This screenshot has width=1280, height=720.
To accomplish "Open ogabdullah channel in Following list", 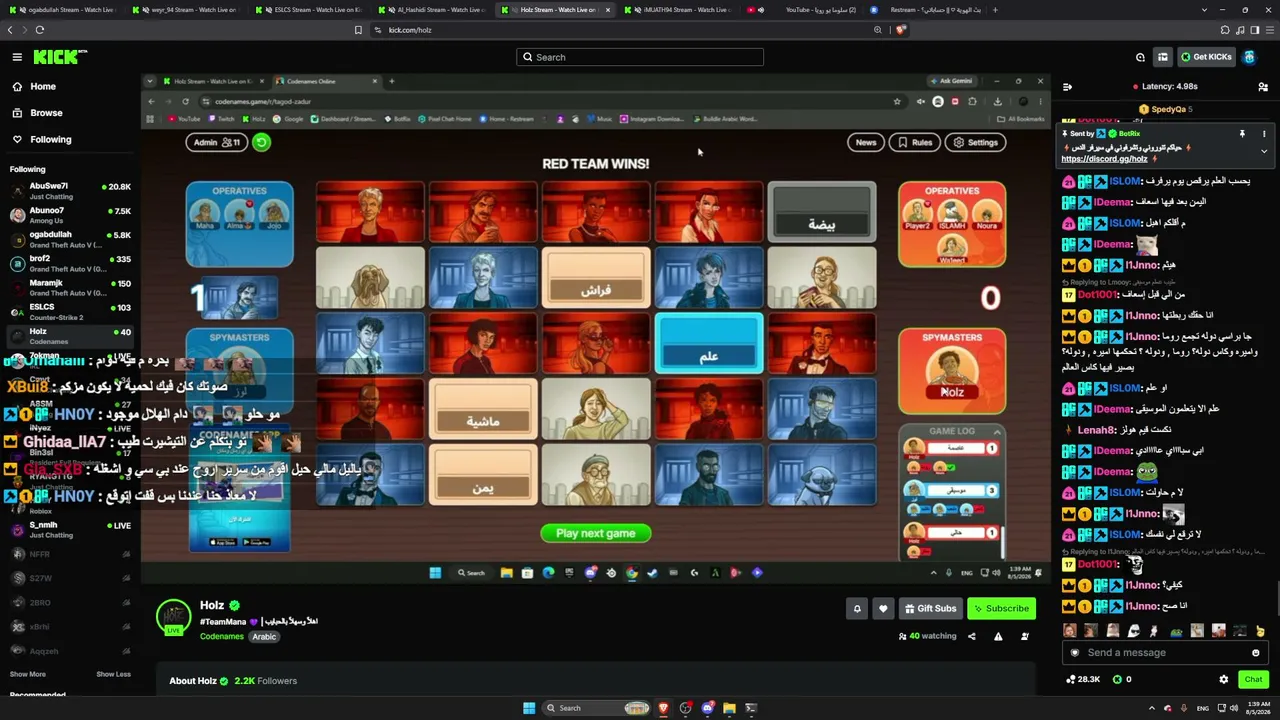I will tap(70, 239).
